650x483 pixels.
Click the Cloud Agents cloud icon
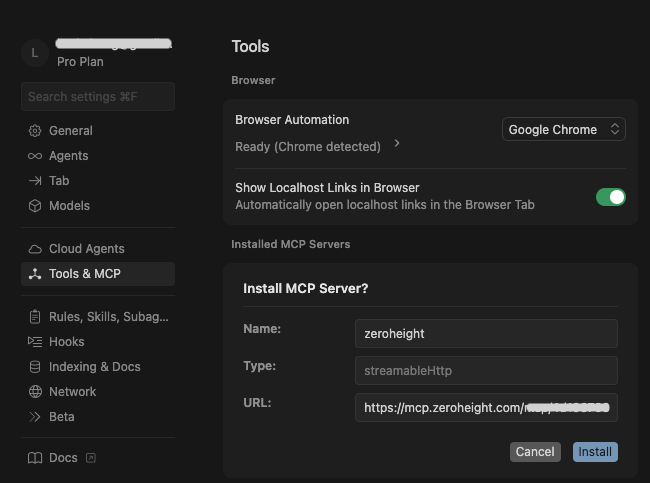pyautogui.click(x=35, y=249)
